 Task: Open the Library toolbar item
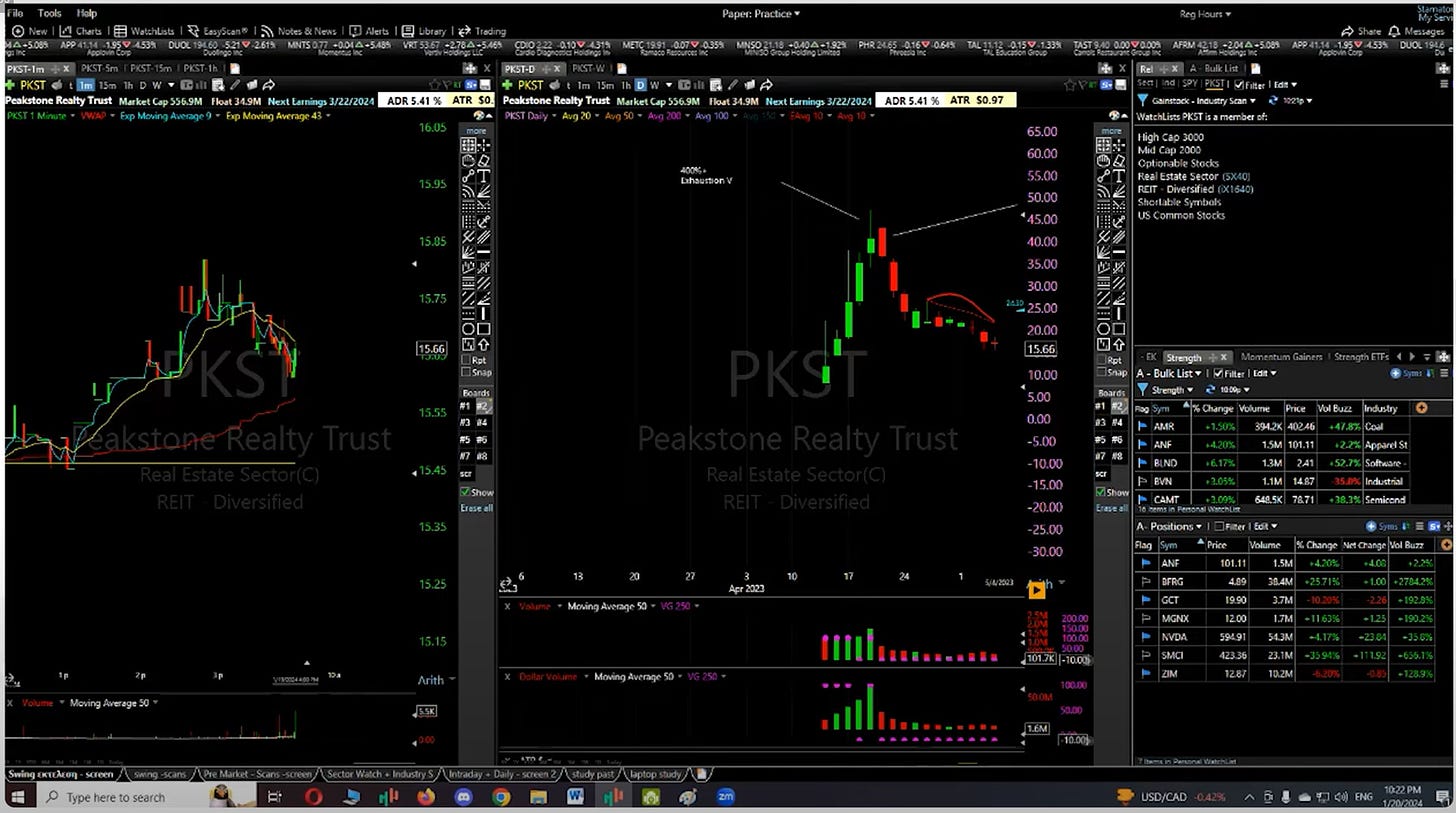425,31
